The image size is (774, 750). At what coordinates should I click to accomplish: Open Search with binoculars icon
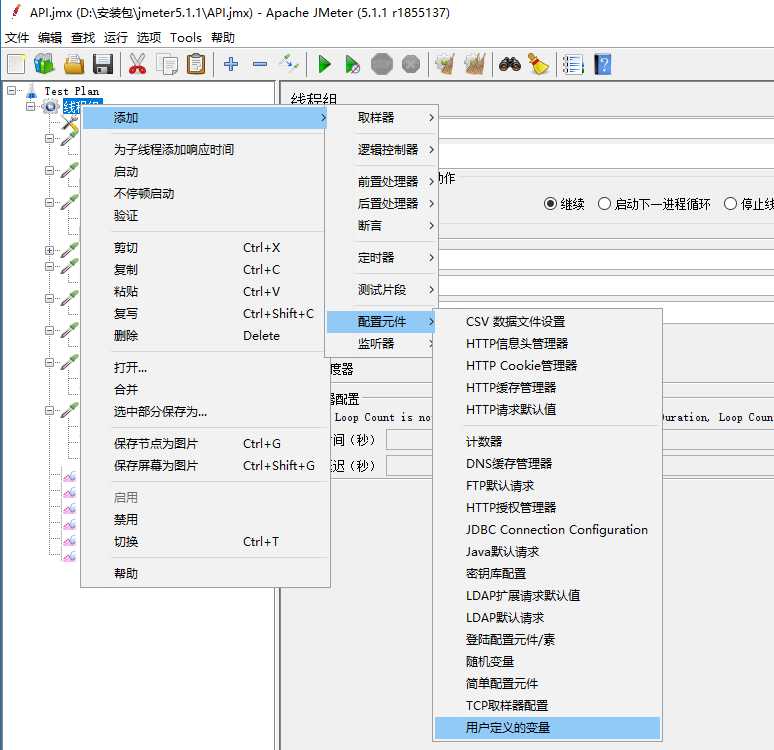(x=510, y=65)
